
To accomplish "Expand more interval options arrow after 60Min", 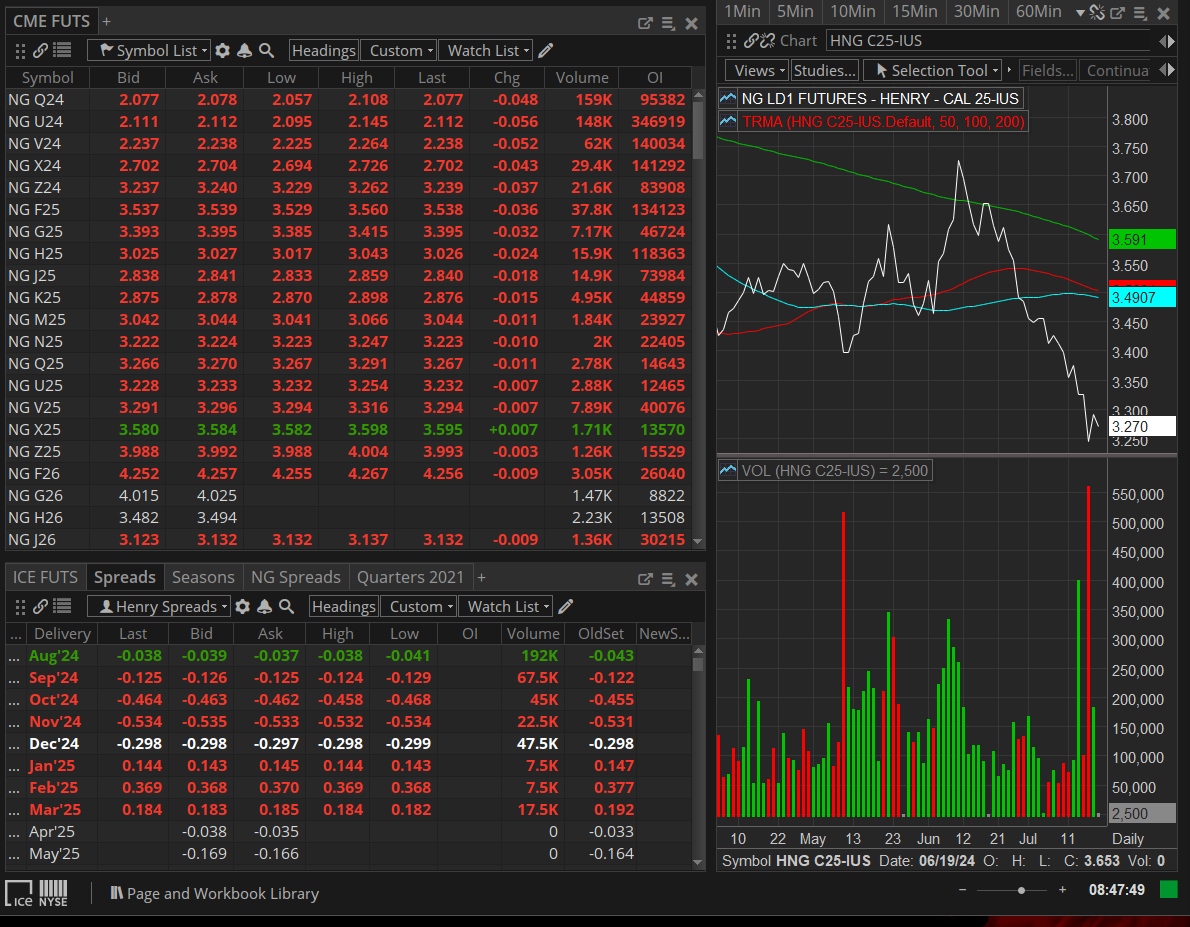I will point(1080,13).
